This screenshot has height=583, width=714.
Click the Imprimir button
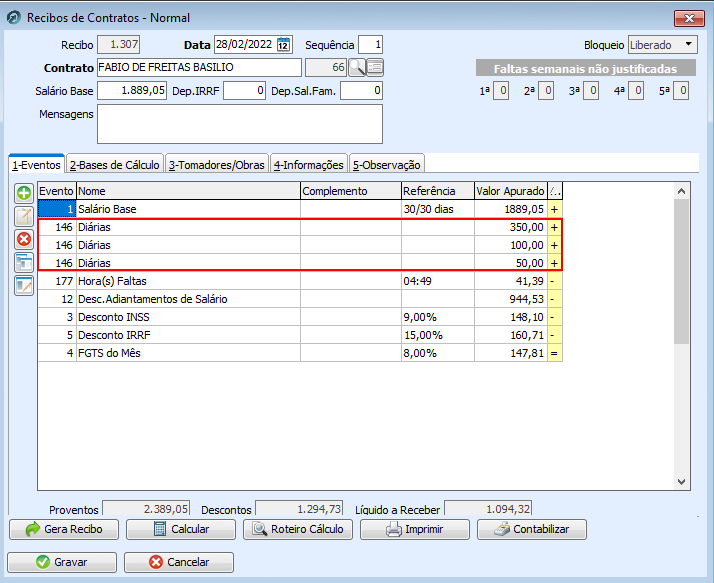coord(415,529)
